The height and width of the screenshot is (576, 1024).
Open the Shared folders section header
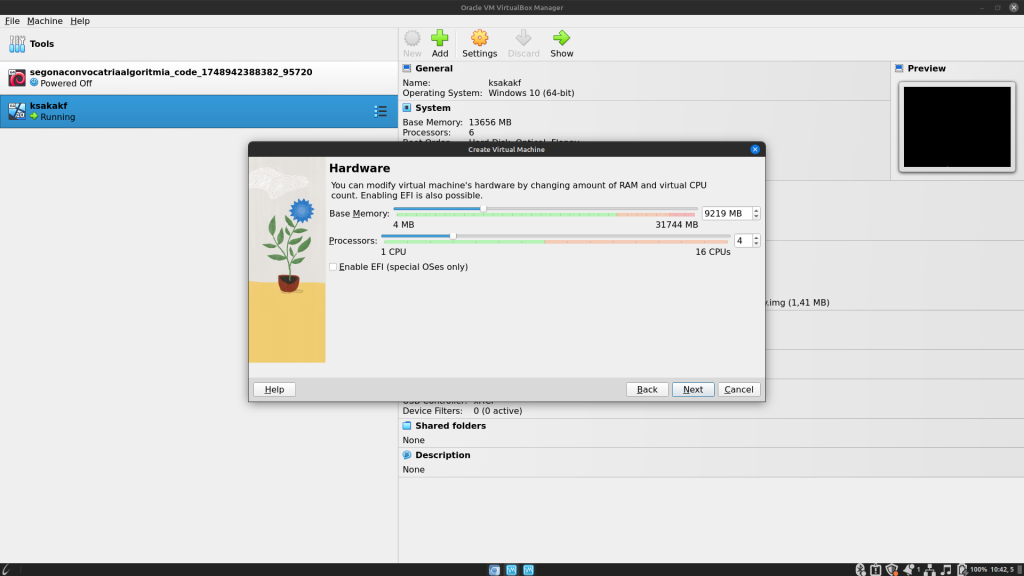(450, 426)
